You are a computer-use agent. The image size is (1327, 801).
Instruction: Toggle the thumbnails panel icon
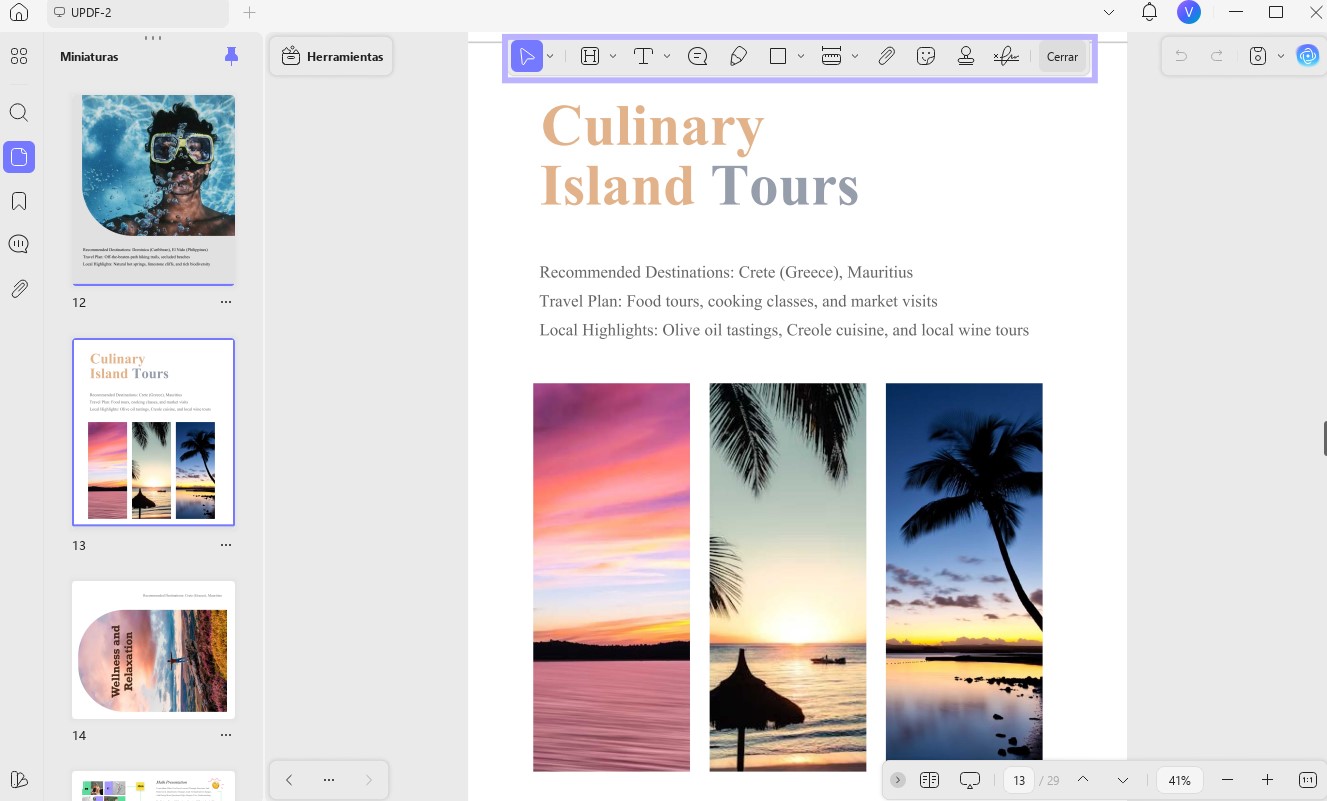tap(19, 157)
